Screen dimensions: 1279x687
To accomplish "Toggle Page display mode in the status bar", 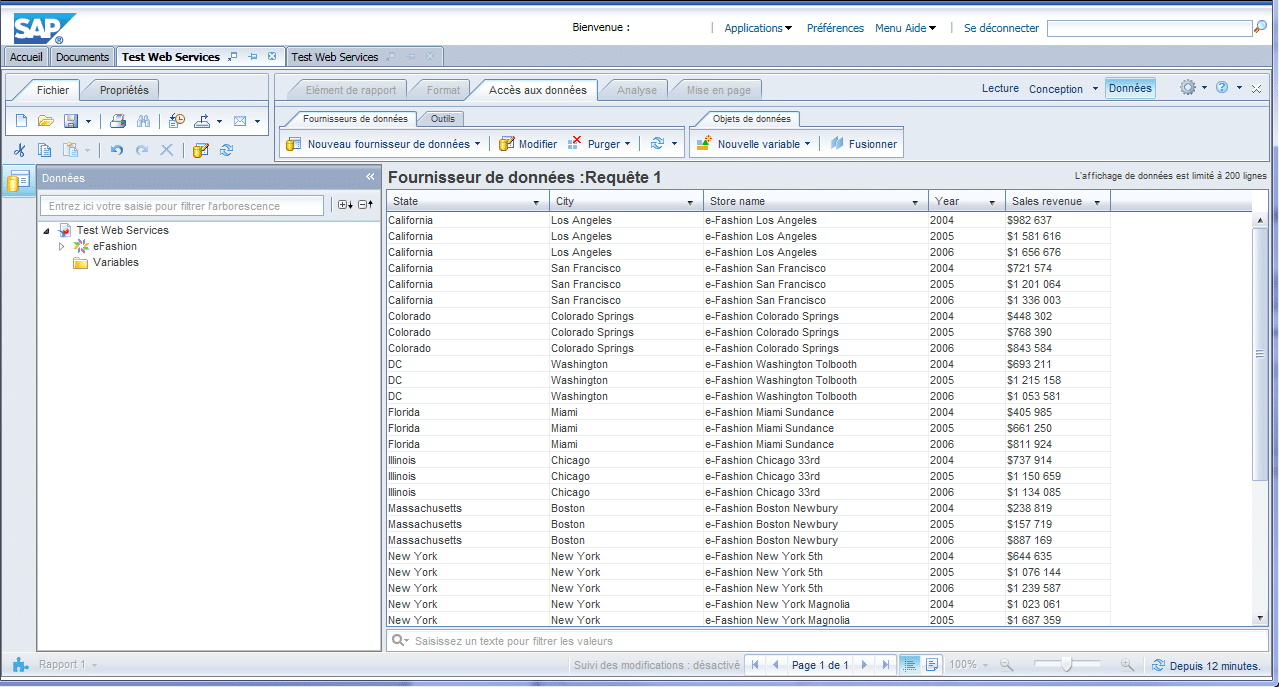I will (932, 664).
